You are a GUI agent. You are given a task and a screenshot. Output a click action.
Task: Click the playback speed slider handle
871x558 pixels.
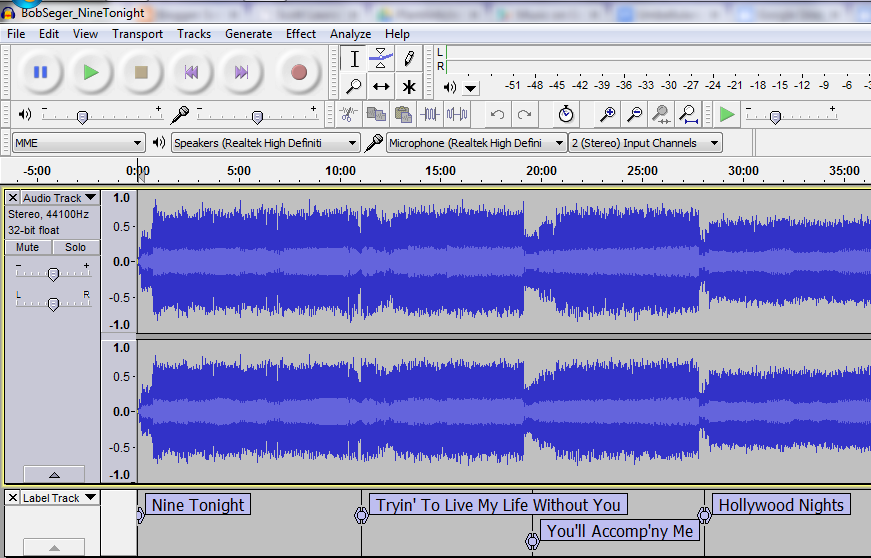(x=775, y=117)
